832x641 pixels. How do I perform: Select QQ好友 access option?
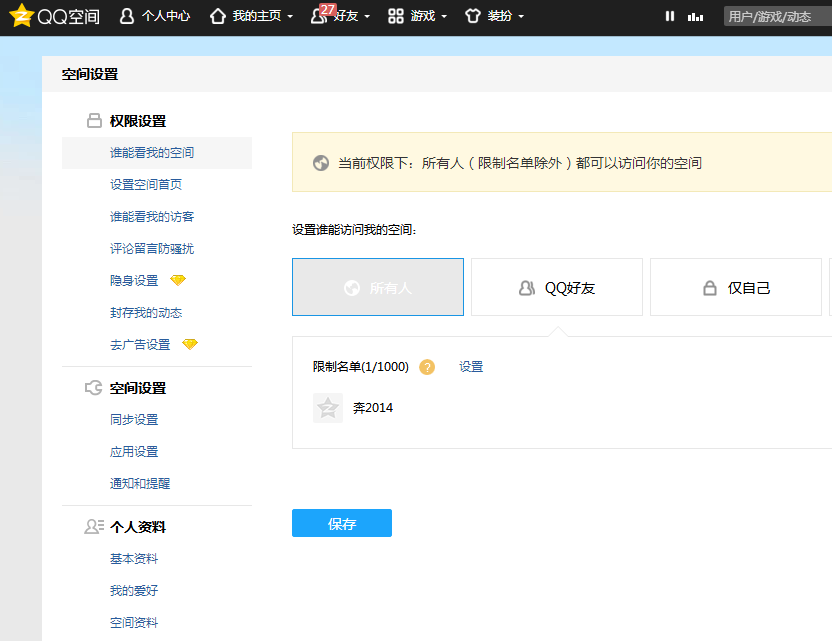[x=557, y=288]
